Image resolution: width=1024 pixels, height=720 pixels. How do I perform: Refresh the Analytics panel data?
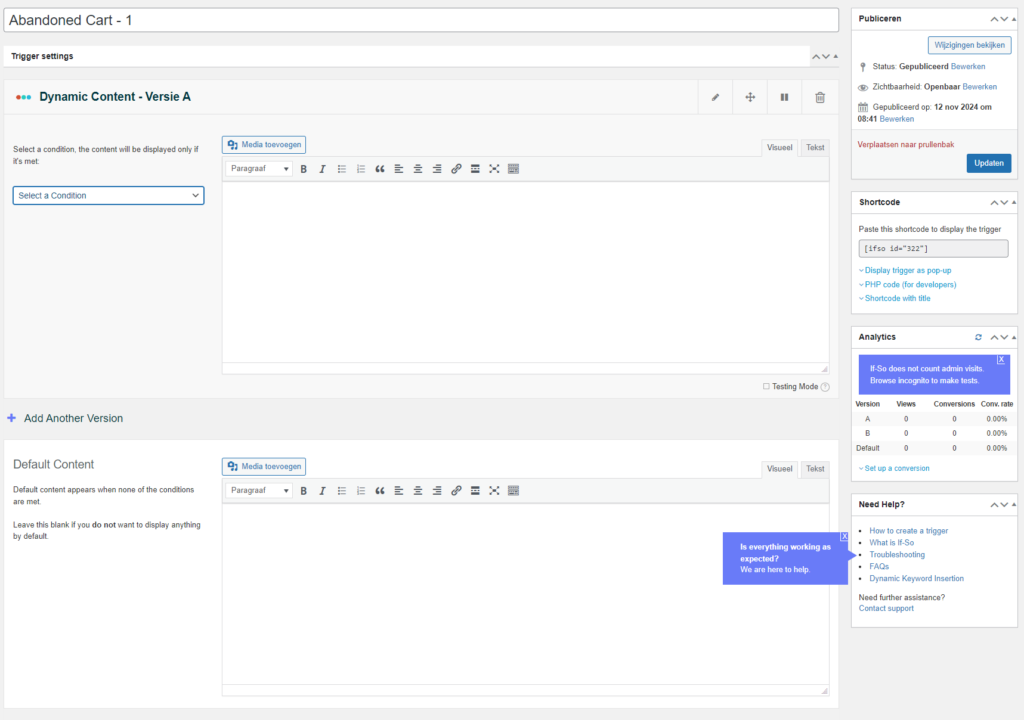(978, 337)
